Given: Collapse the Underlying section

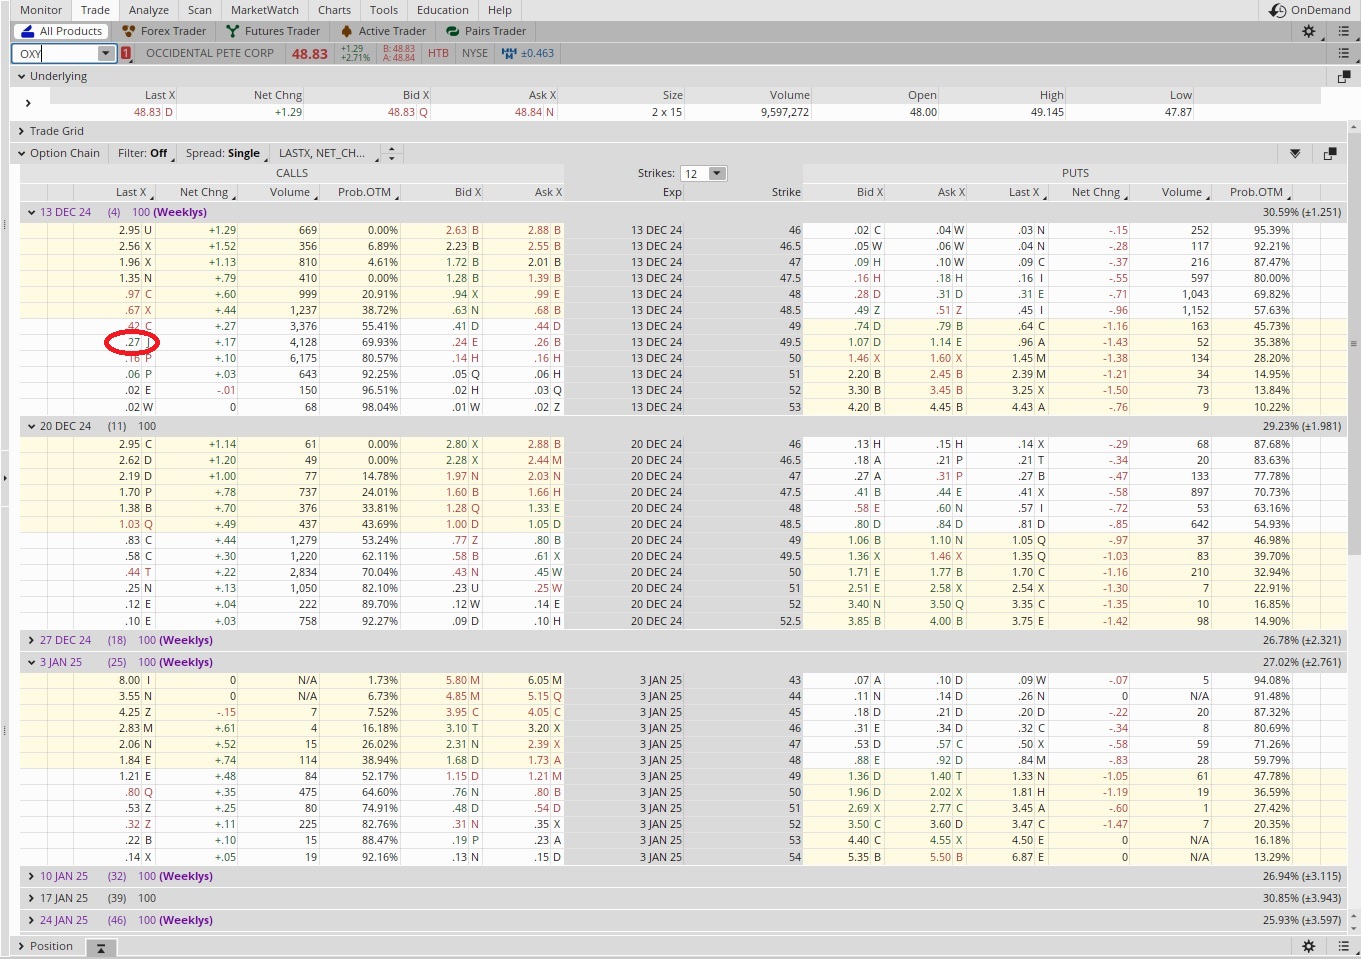Looking at the screenshot, I should (x=21, y=76).
